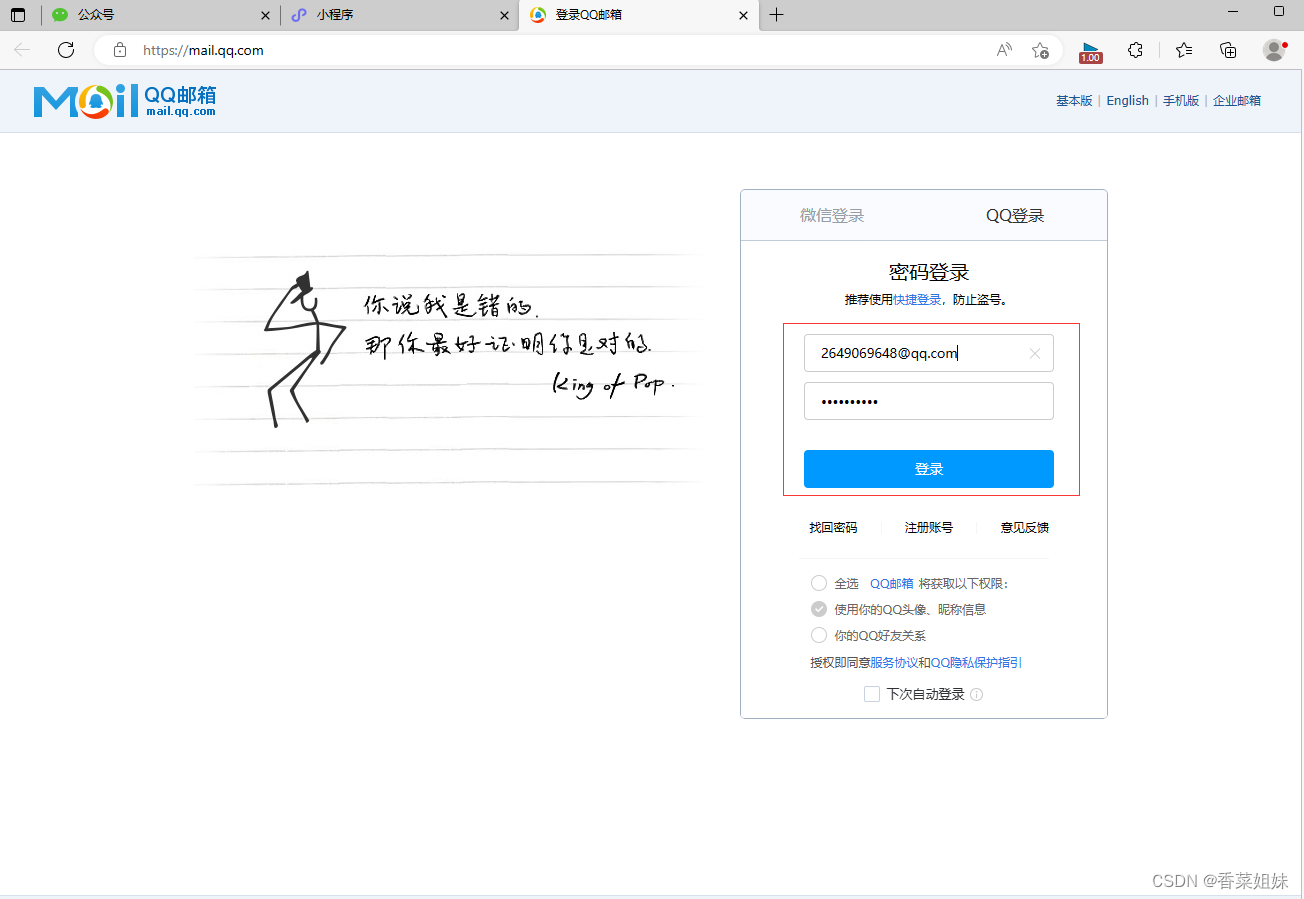The width and height of the screenshot is (1304, 899).
Task: Switch language to English
Action: [1127, 100]
